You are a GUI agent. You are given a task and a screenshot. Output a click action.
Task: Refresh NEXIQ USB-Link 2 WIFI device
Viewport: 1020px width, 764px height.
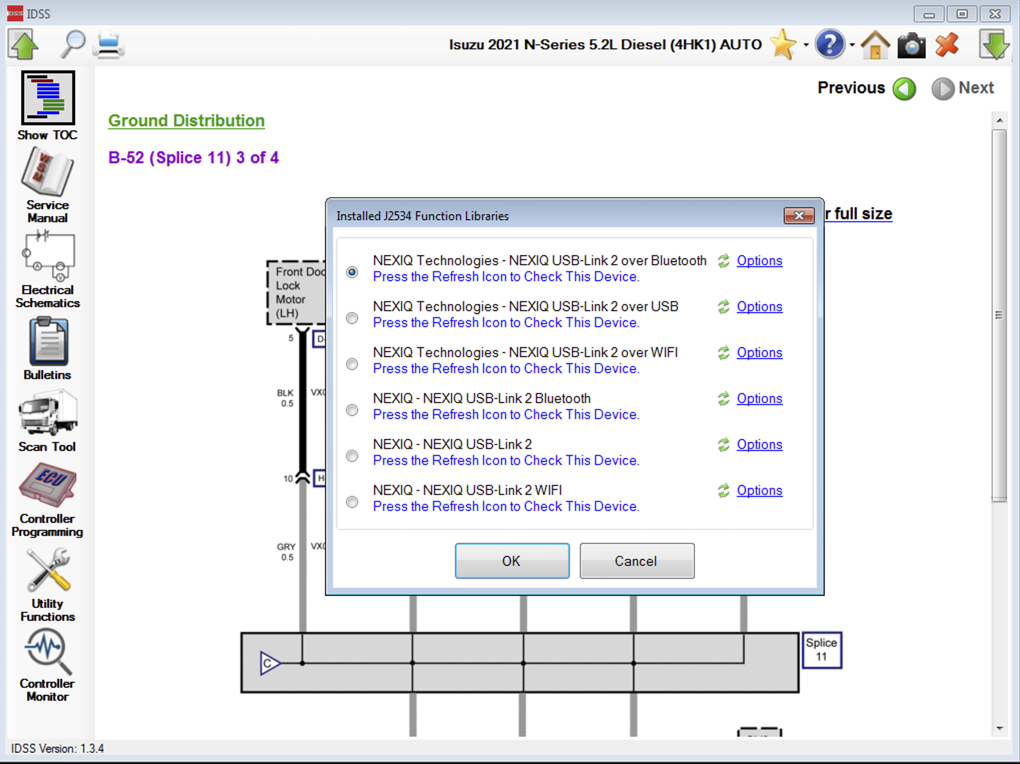click(x=723, y=491)
